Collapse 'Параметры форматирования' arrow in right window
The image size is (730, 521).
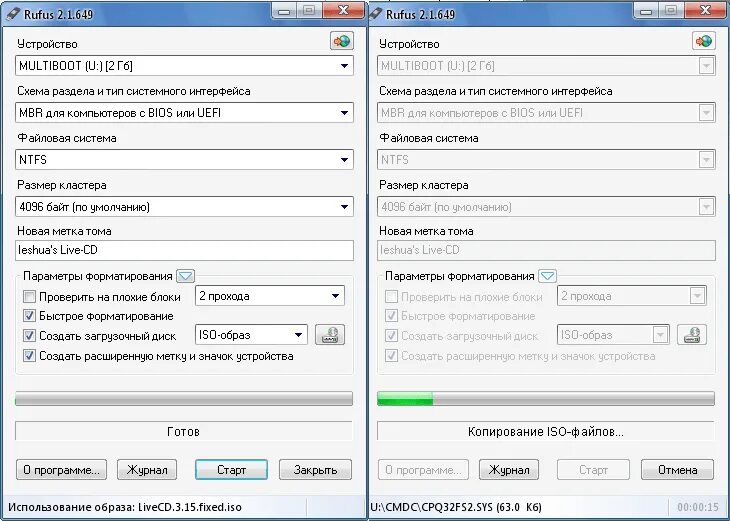[548, 276]
